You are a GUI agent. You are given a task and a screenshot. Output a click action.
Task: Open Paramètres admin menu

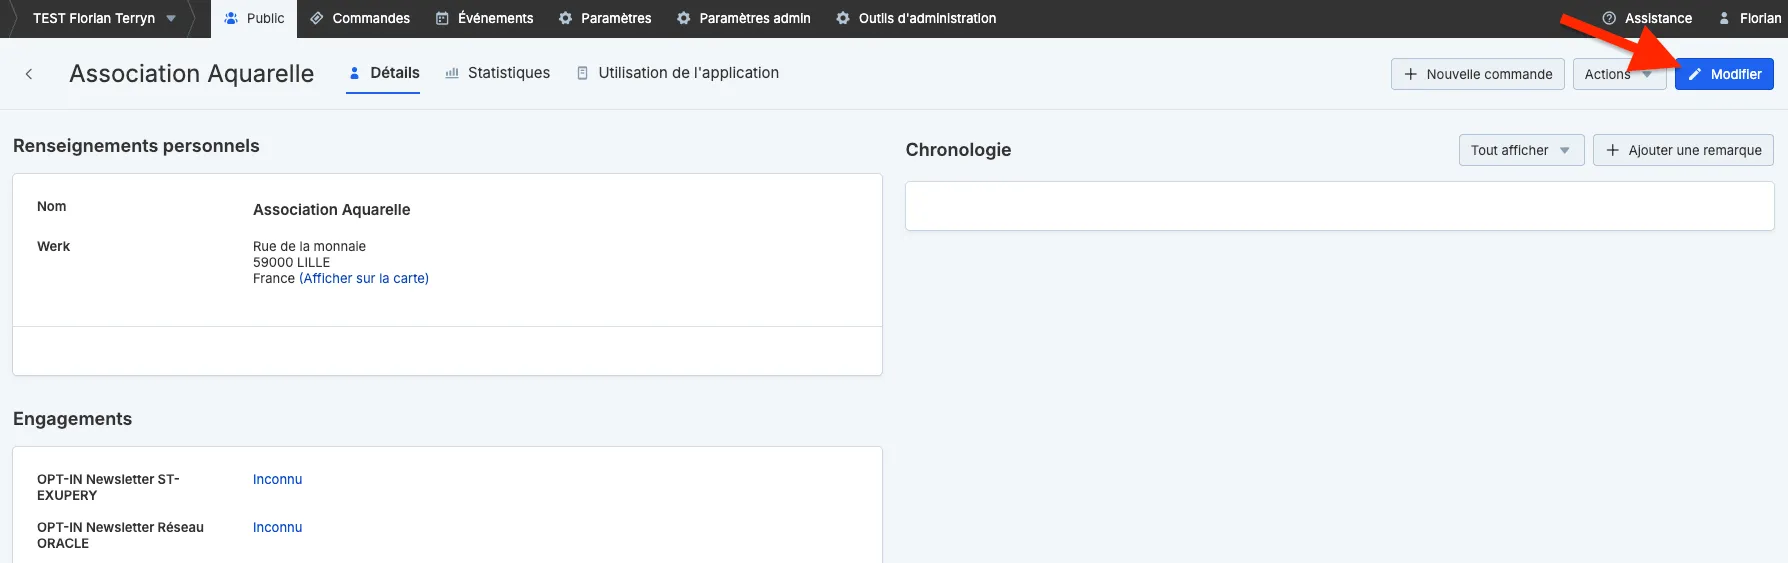(744, 18)
